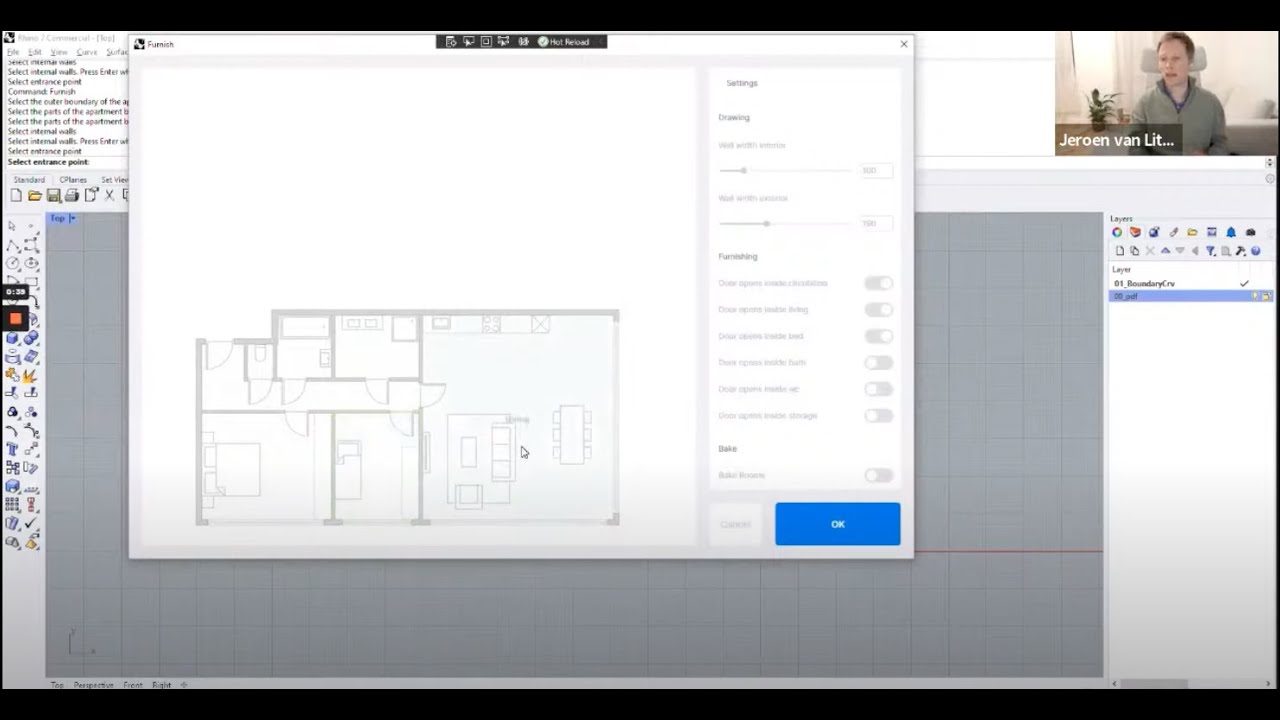Open the View menu

(59, 52)
